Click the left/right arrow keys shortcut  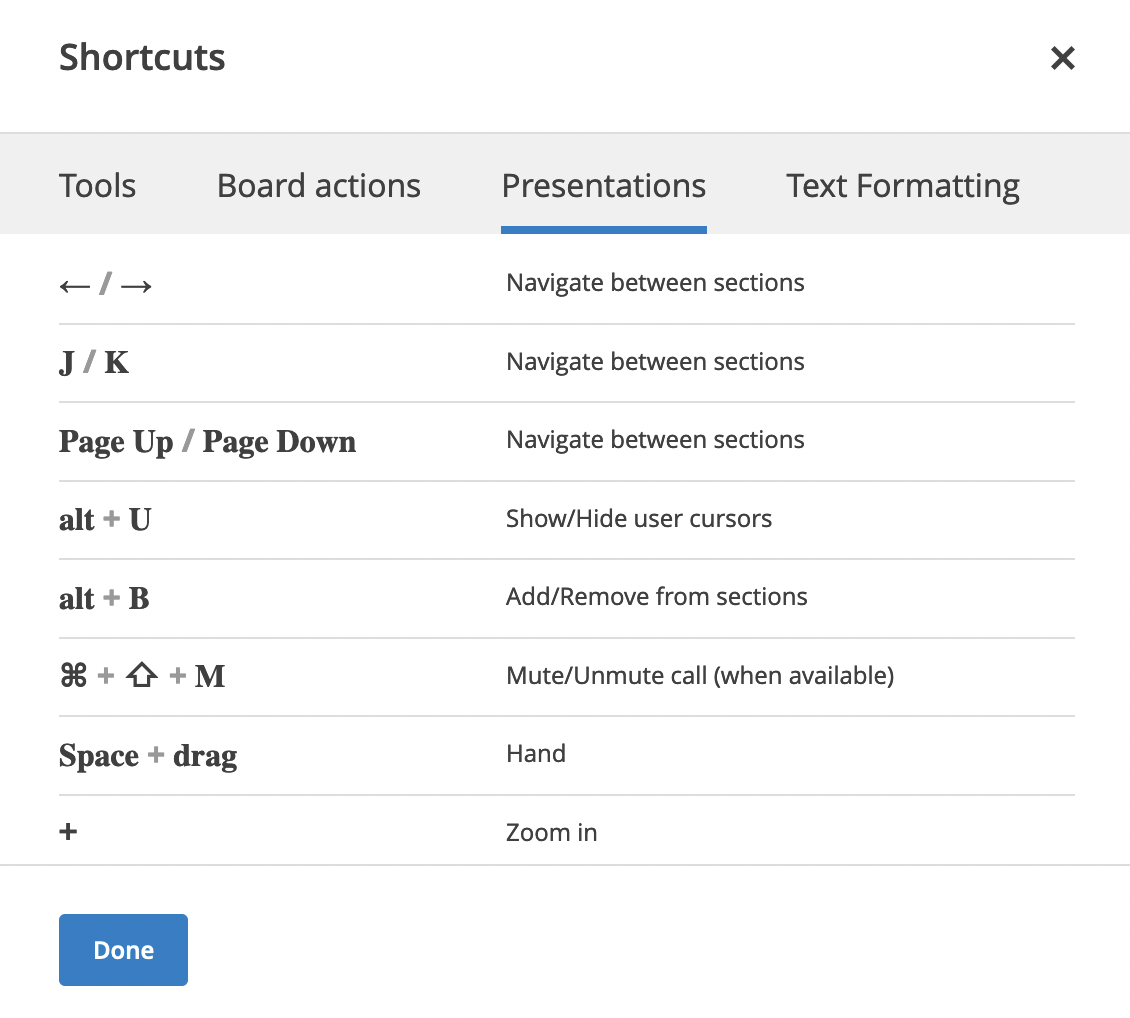pyautogui.click(x=105, y=284)
